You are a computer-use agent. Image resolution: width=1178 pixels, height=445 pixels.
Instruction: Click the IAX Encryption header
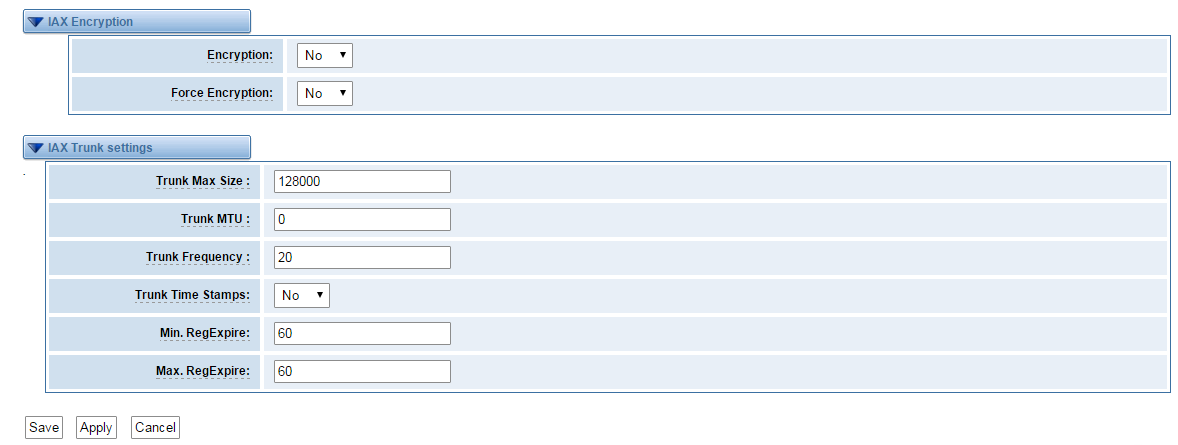137,22
